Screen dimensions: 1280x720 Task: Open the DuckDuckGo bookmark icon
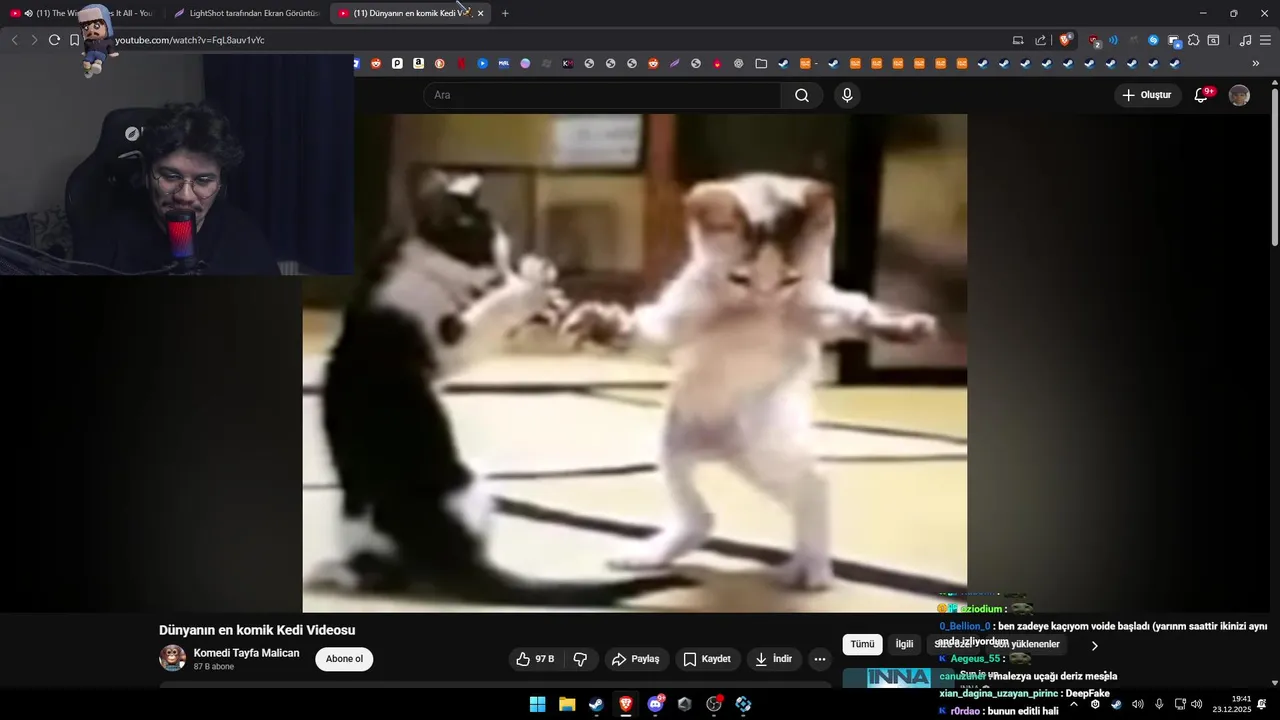tap(440, 63)
